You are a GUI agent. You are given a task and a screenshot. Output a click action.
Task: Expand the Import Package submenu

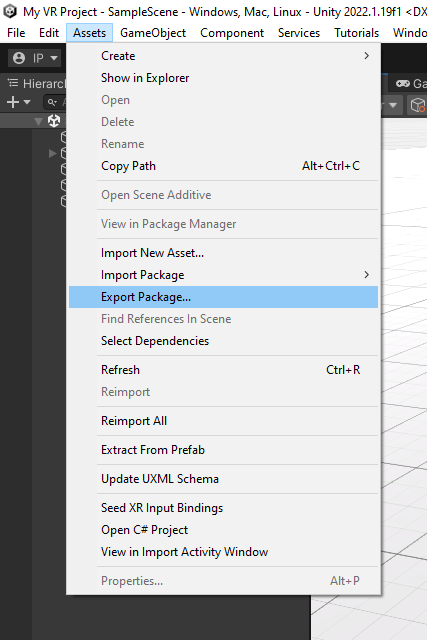click(x=223, y=275)
